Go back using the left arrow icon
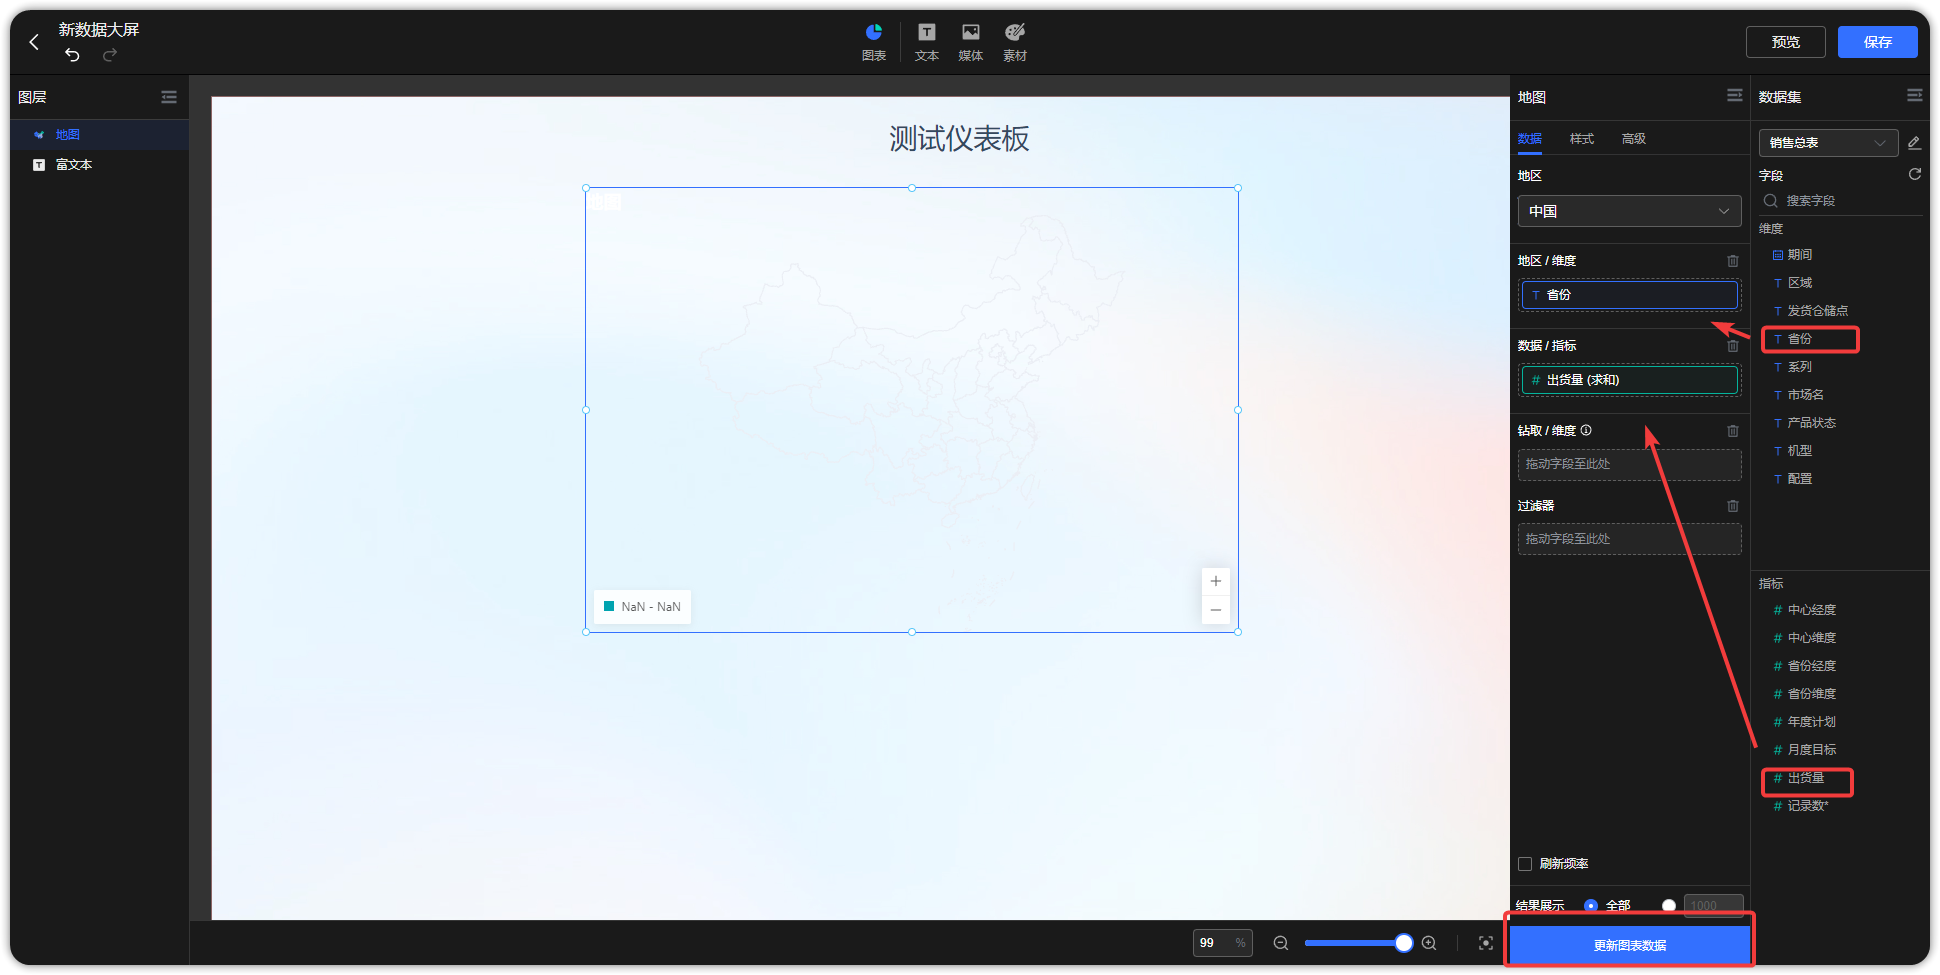The height and width of the screenshot is (975, 1940). click(35, 42)
